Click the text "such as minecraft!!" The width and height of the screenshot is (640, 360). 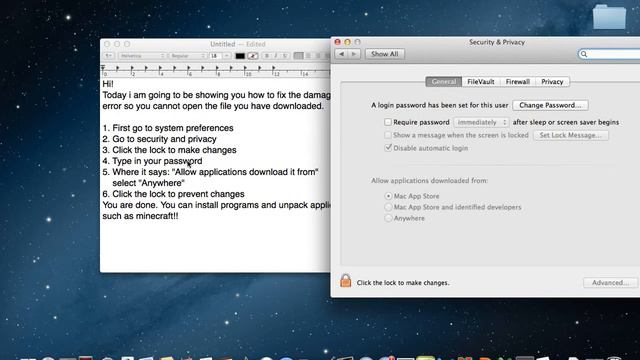[x=140, y=216]
